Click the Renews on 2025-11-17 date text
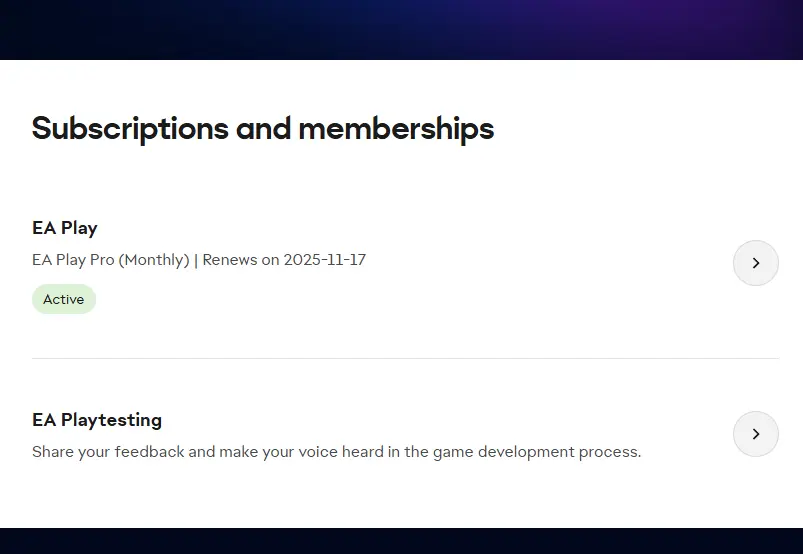Viewport: 803px width, 554px height. [x=284, y=260]
